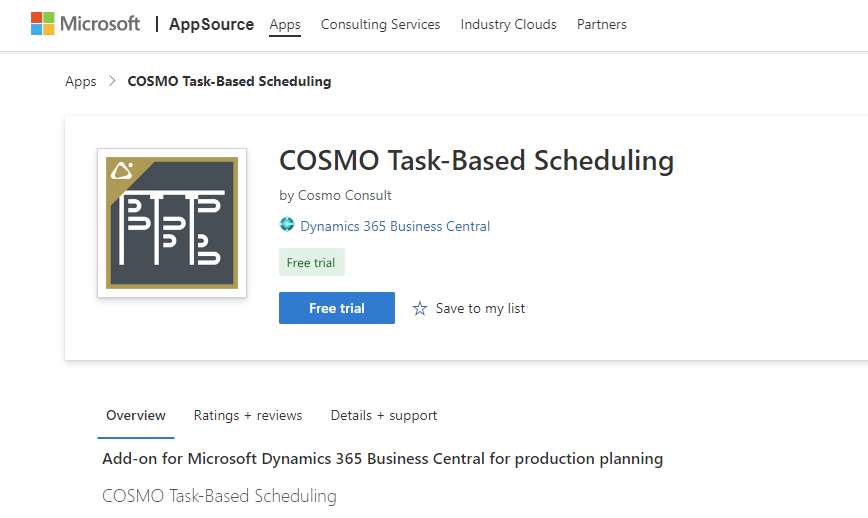Screen dimensions: 868x518
Task: Click the star icon to save app
Action: pos(419,309)
